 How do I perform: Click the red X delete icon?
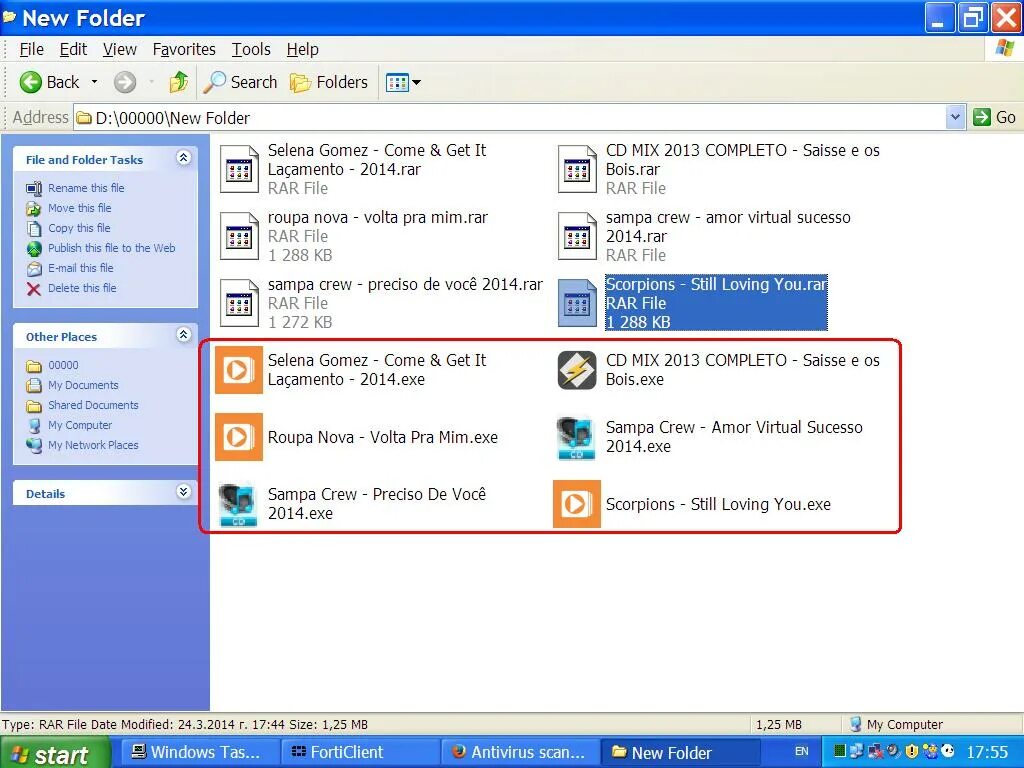(x=34, y=289)
